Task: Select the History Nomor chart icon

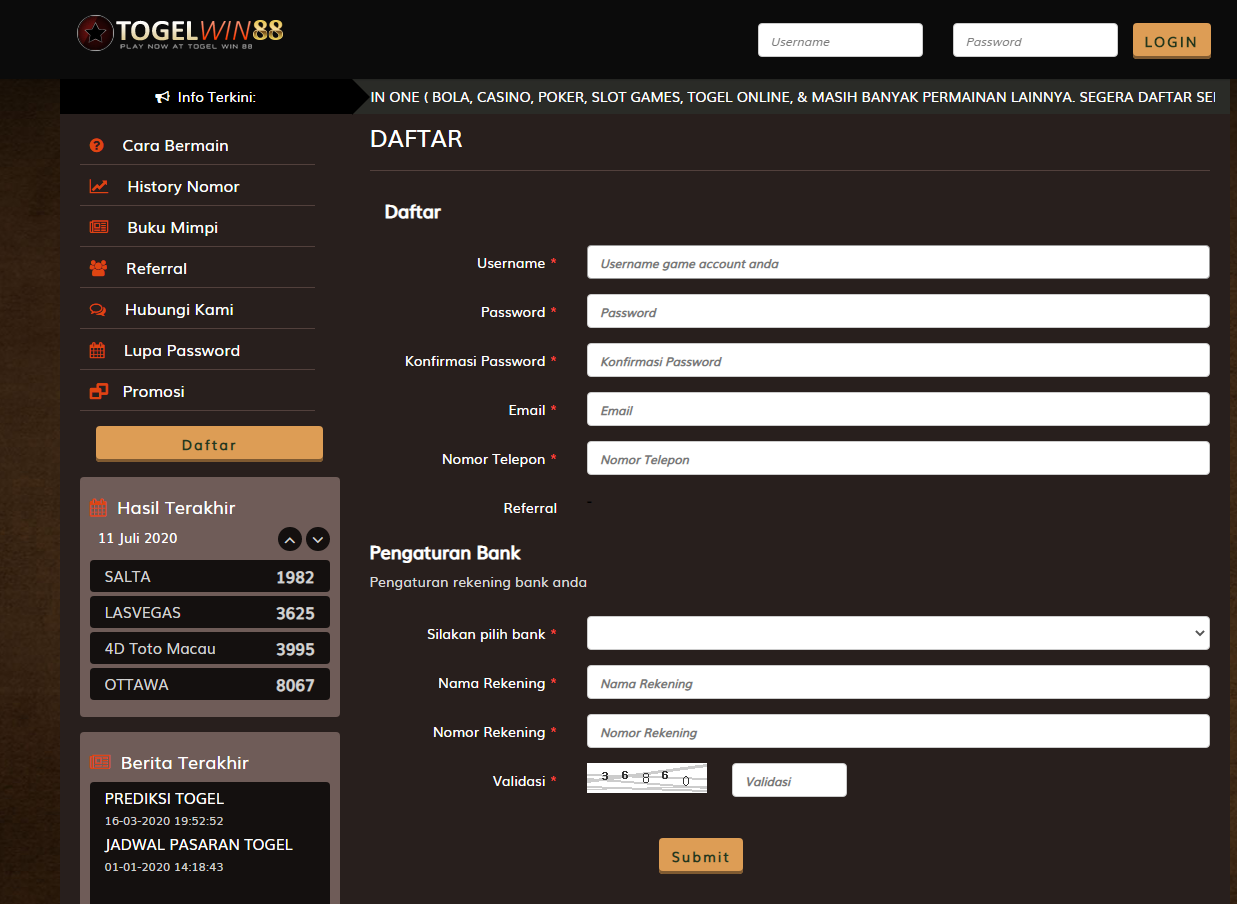Action: click(x=97, y=186)
